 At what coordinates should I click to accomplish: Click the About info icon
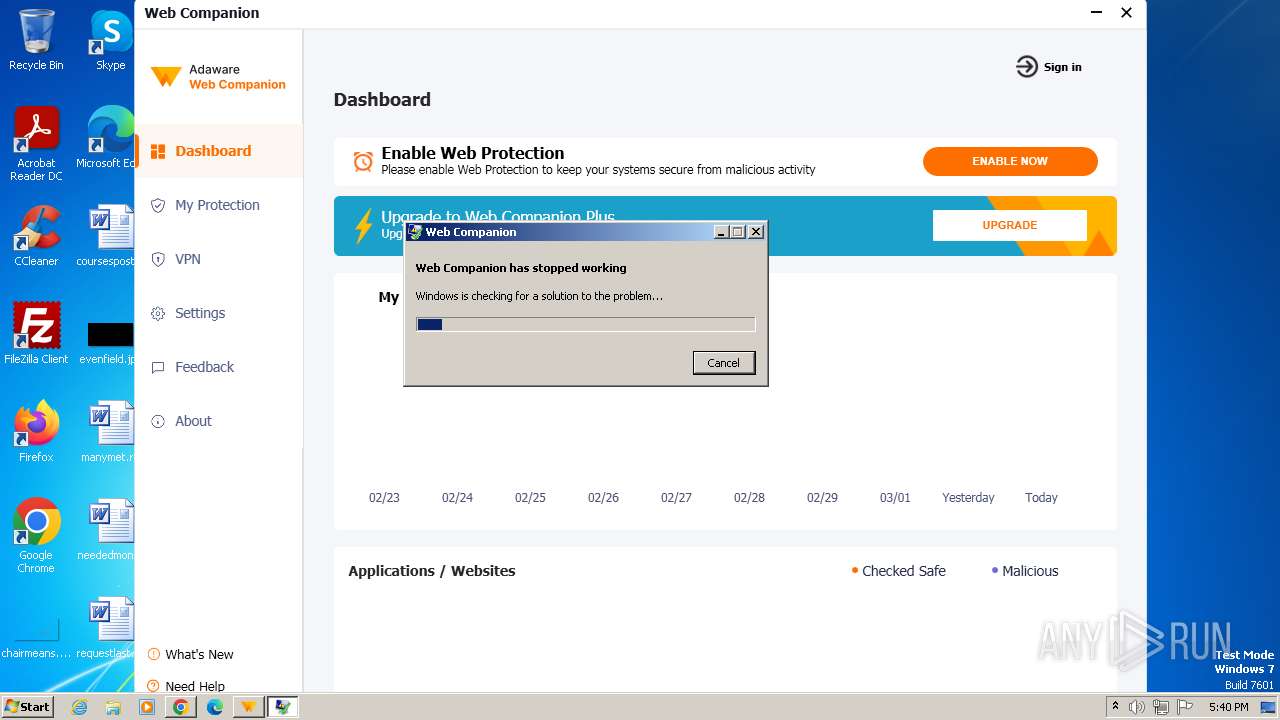coord(158,421)
